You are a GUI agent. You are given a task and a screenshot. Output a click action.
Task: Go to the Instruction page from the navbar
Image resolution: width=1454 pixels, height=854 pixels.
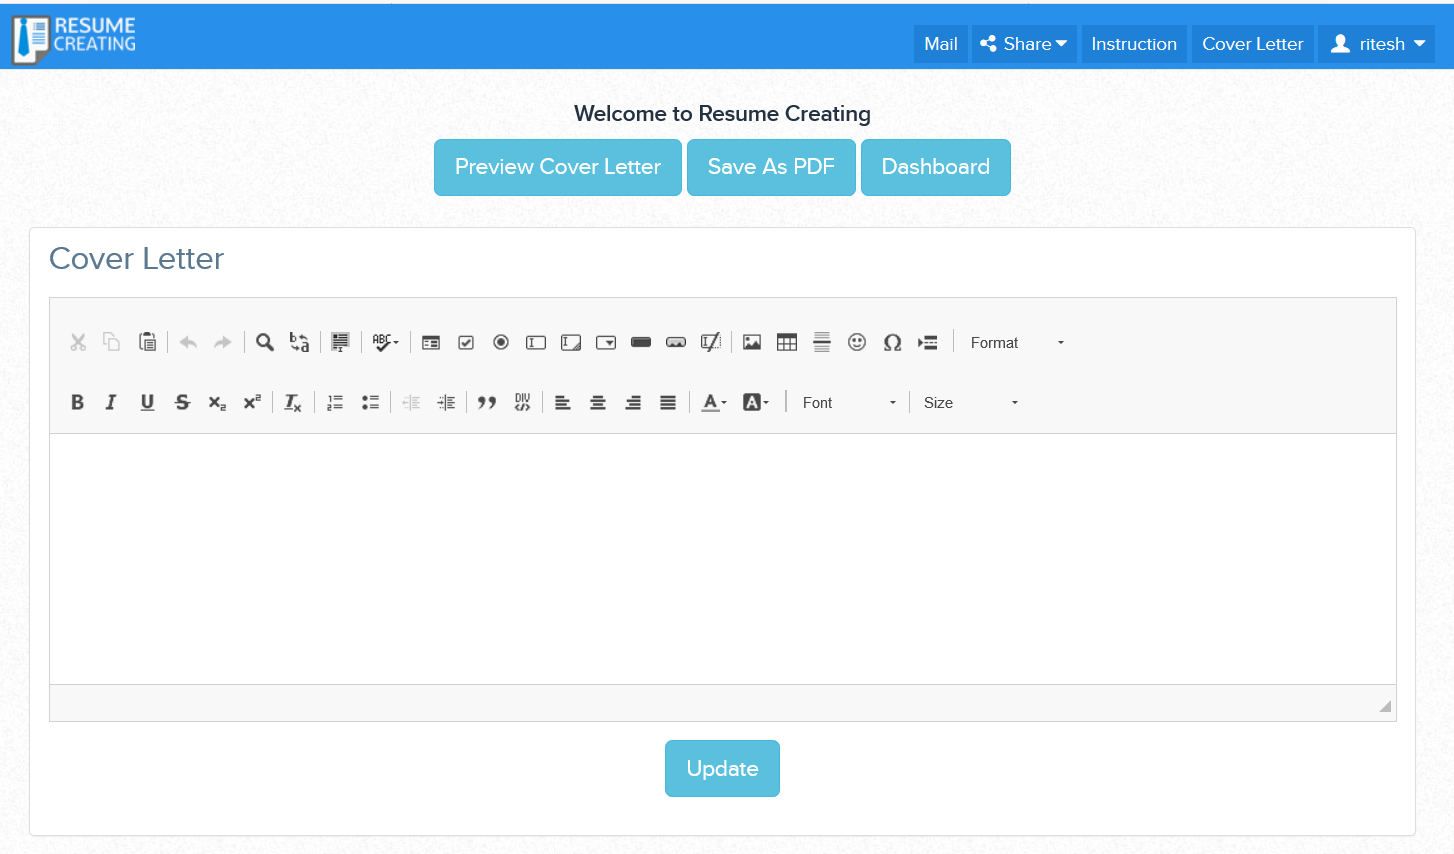(1134, 43)
